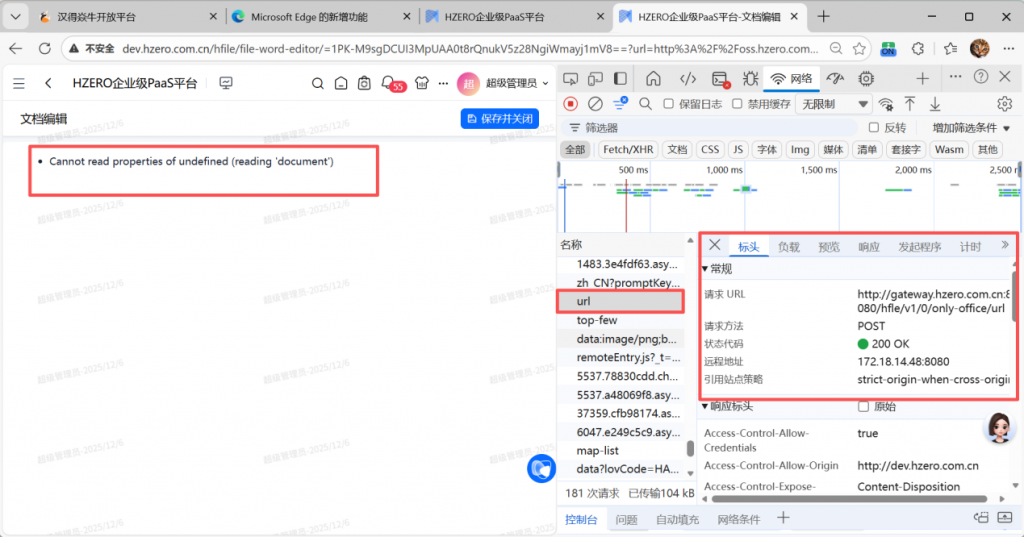Screen dimensions: 1024x537
Task: Open the DevTools Console panel icon
Action: (x=720, y=79)
